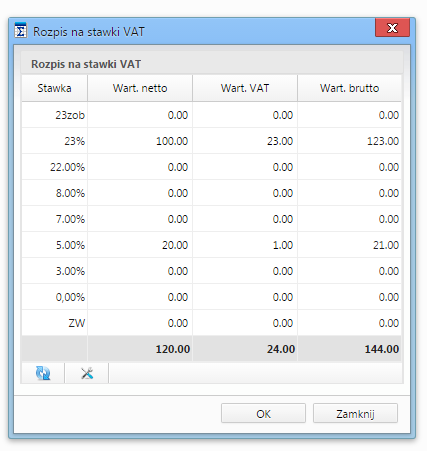
Task: Click the netto value 20.00 cell
Action: click(140, 245)
